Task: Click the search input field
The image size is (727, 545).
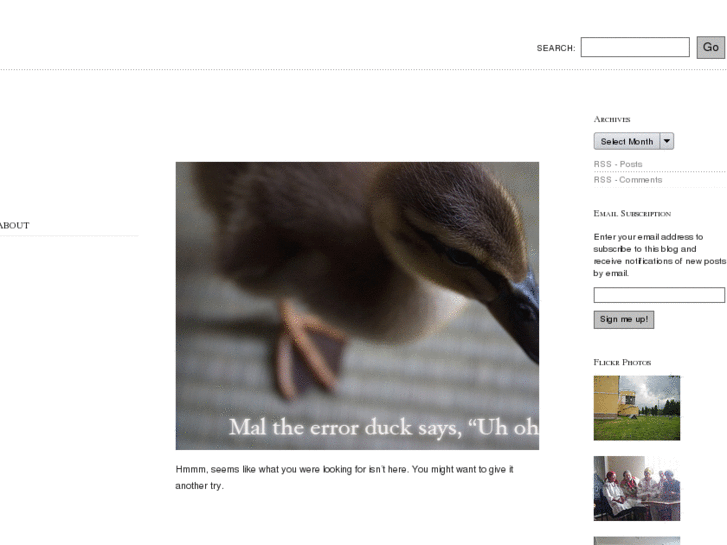Action: point(635,47)
